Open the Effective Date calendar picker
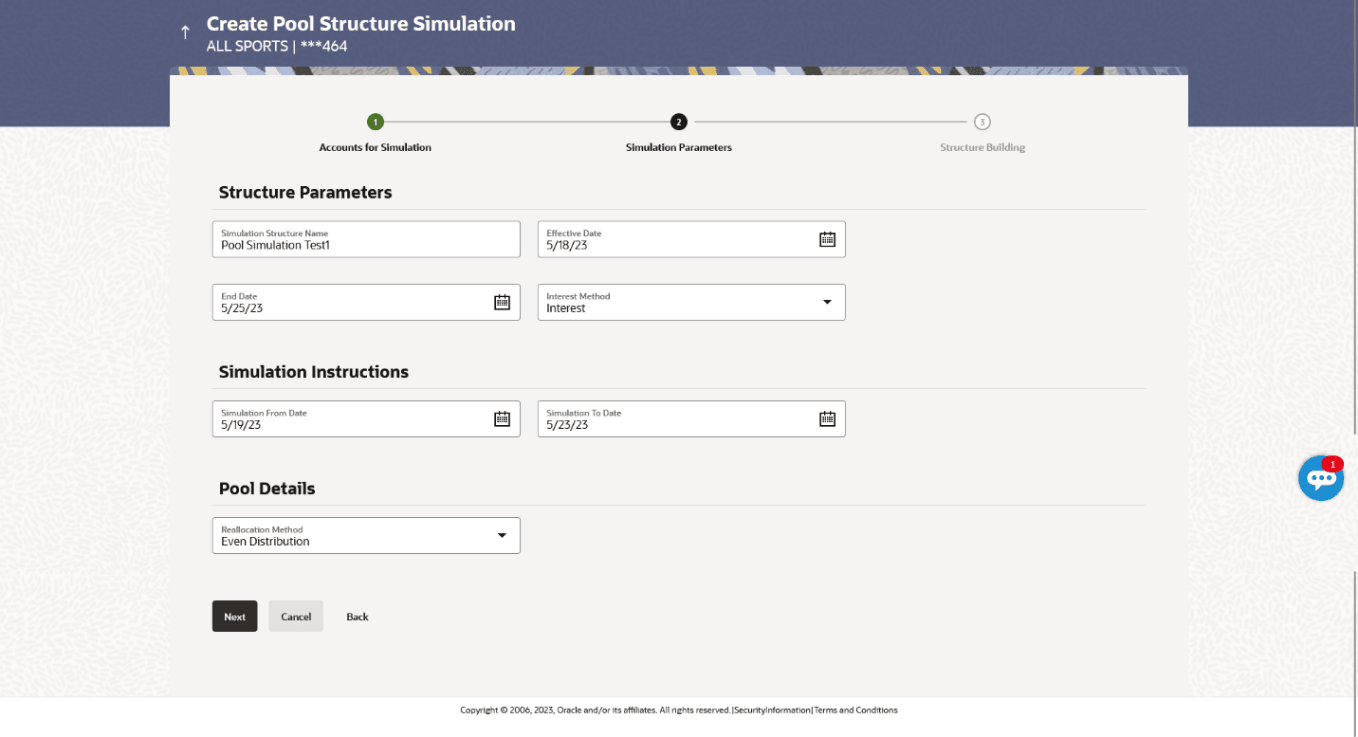 [827, 239]
